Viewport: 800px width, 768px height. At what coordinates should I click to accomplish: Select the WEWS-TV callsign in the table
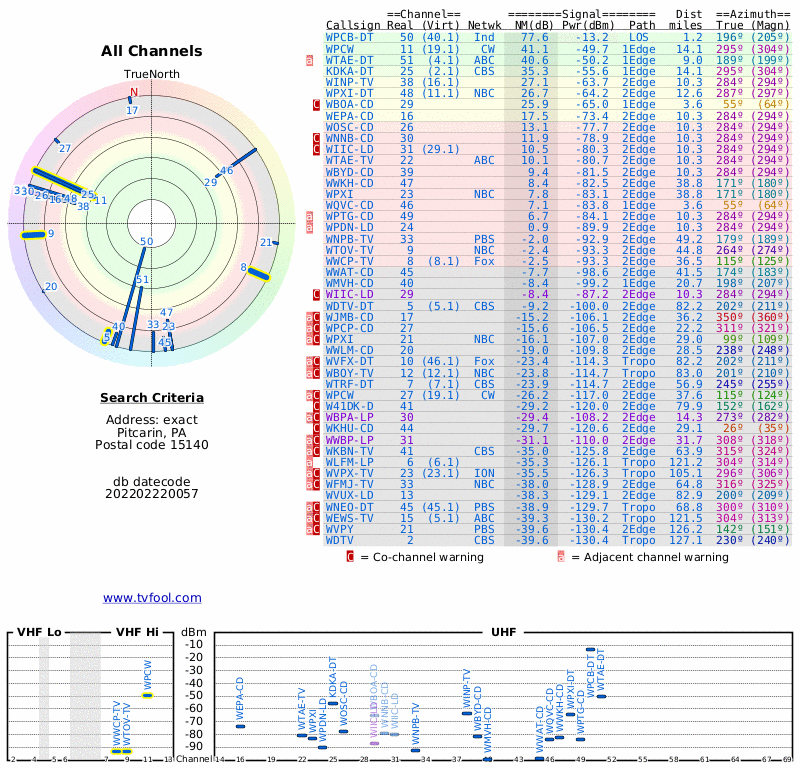(x=349, y=518)
